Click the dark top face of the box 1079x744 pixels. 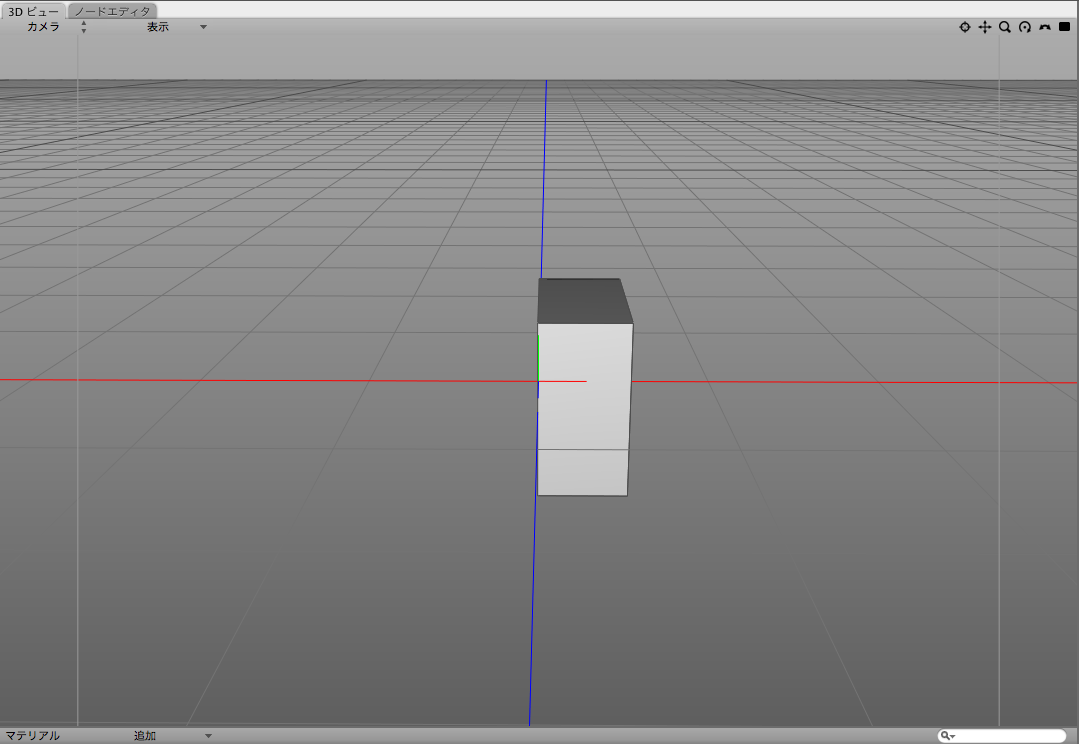click(584, 301)
